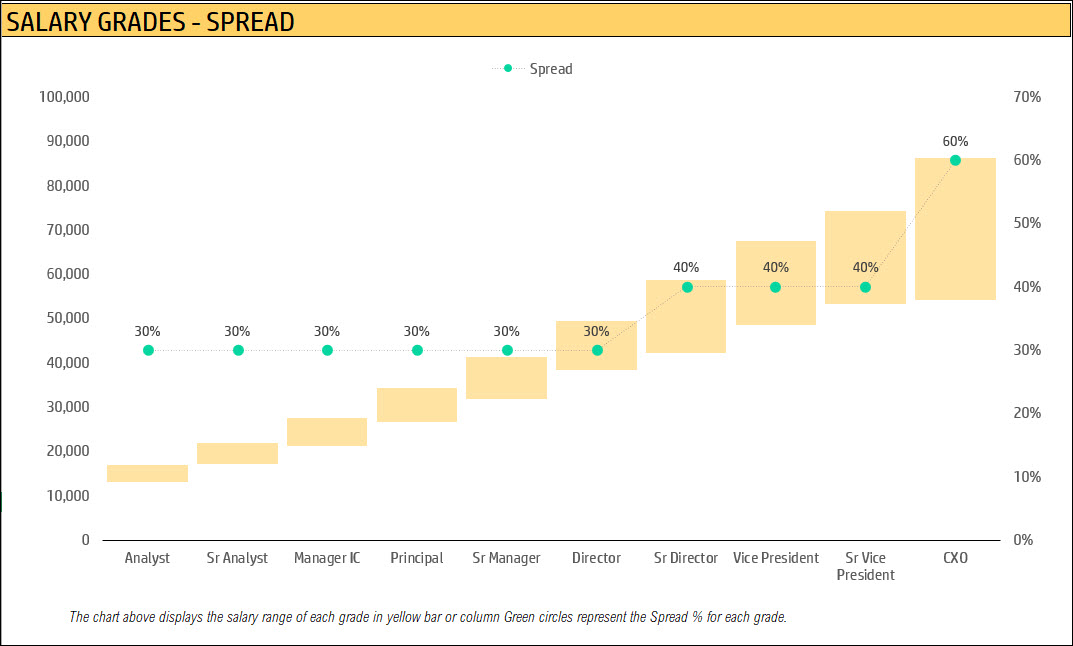Image resolution: width=1073 pixels, height=646 pixels.
Task: Click the CXO category axis label
Action: pos(955,558)
